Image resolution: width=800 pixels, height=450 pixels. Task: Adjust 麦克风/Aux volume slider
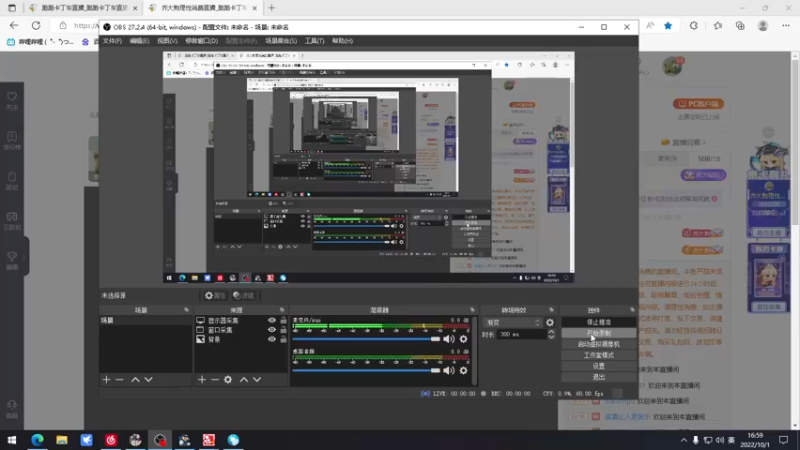pos(366,339)
